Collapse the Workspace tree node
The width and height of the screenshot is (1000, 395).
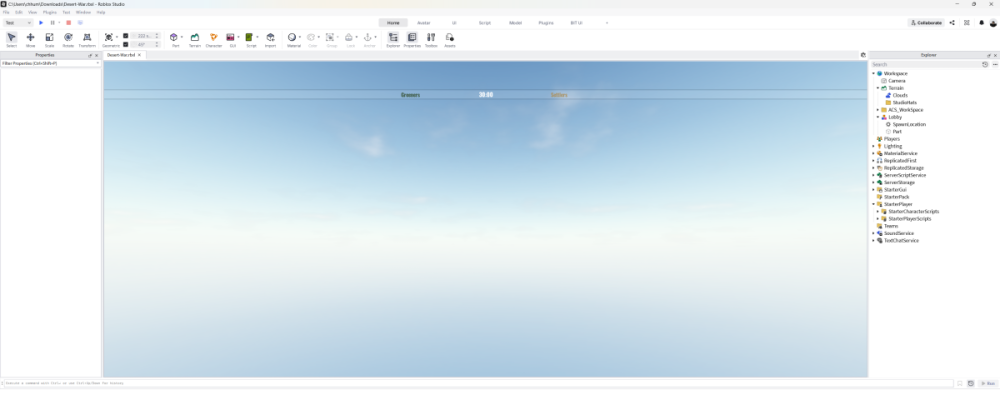coord(873,73)
